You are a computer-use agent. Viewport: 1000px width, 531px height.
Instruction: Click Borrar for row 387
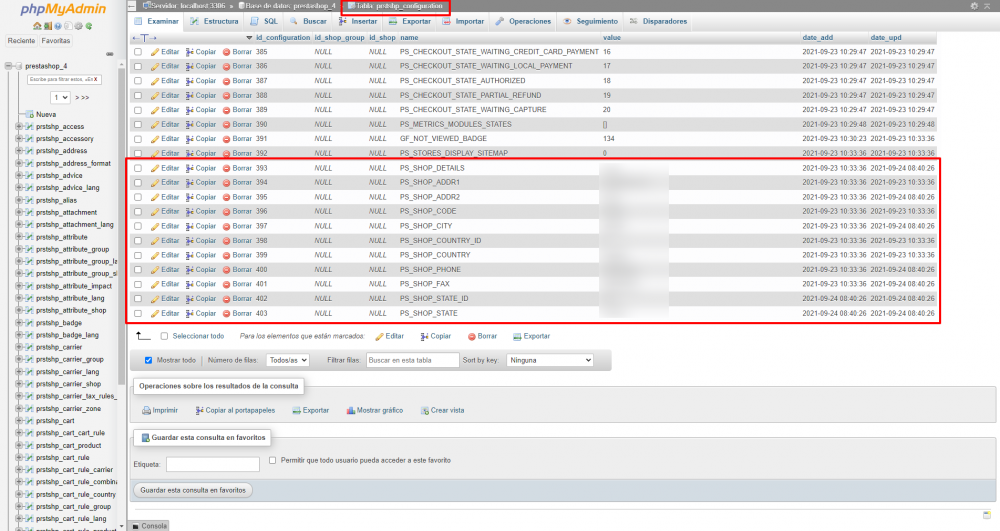pyautogui.click(x=237, y=81)
